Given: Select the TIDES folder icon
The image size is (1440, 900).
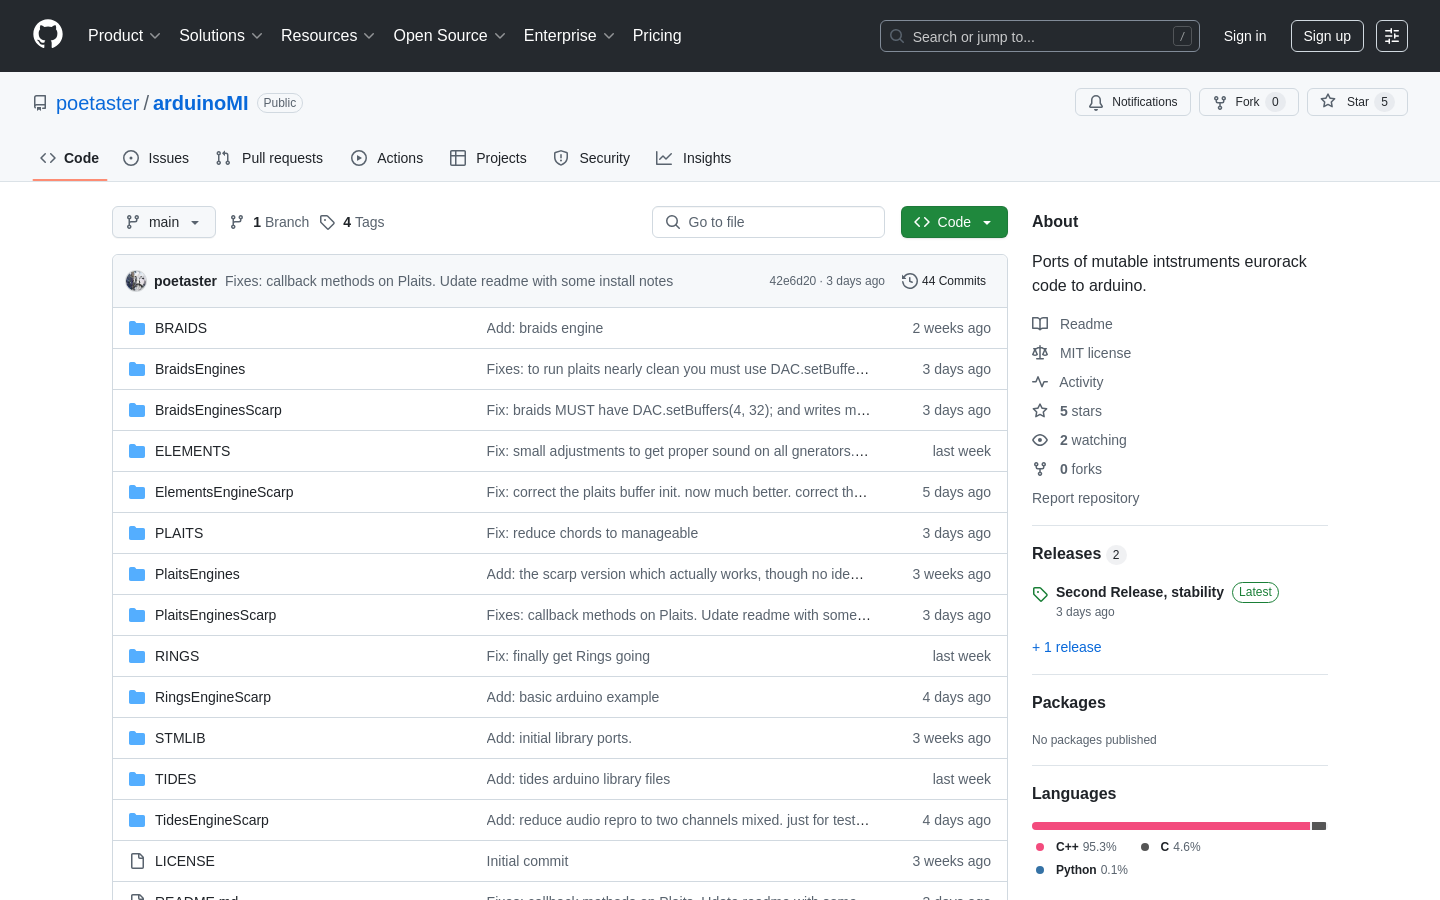Looking at the screenshot, I should click(137, 779).
